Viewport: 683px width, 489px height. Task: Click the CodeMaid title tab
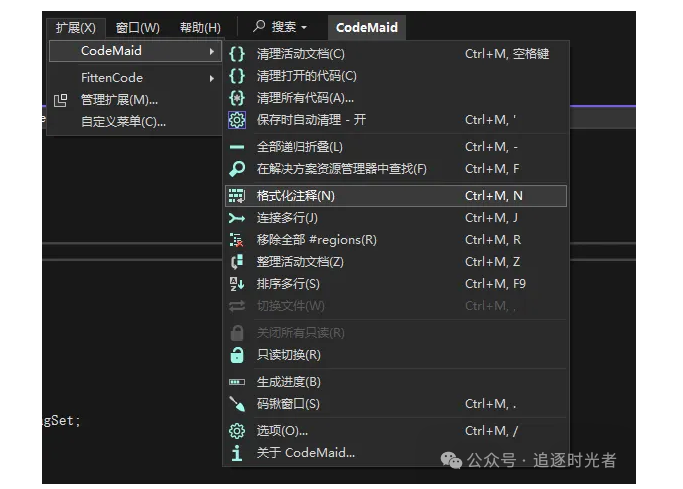tap(367, 28)
